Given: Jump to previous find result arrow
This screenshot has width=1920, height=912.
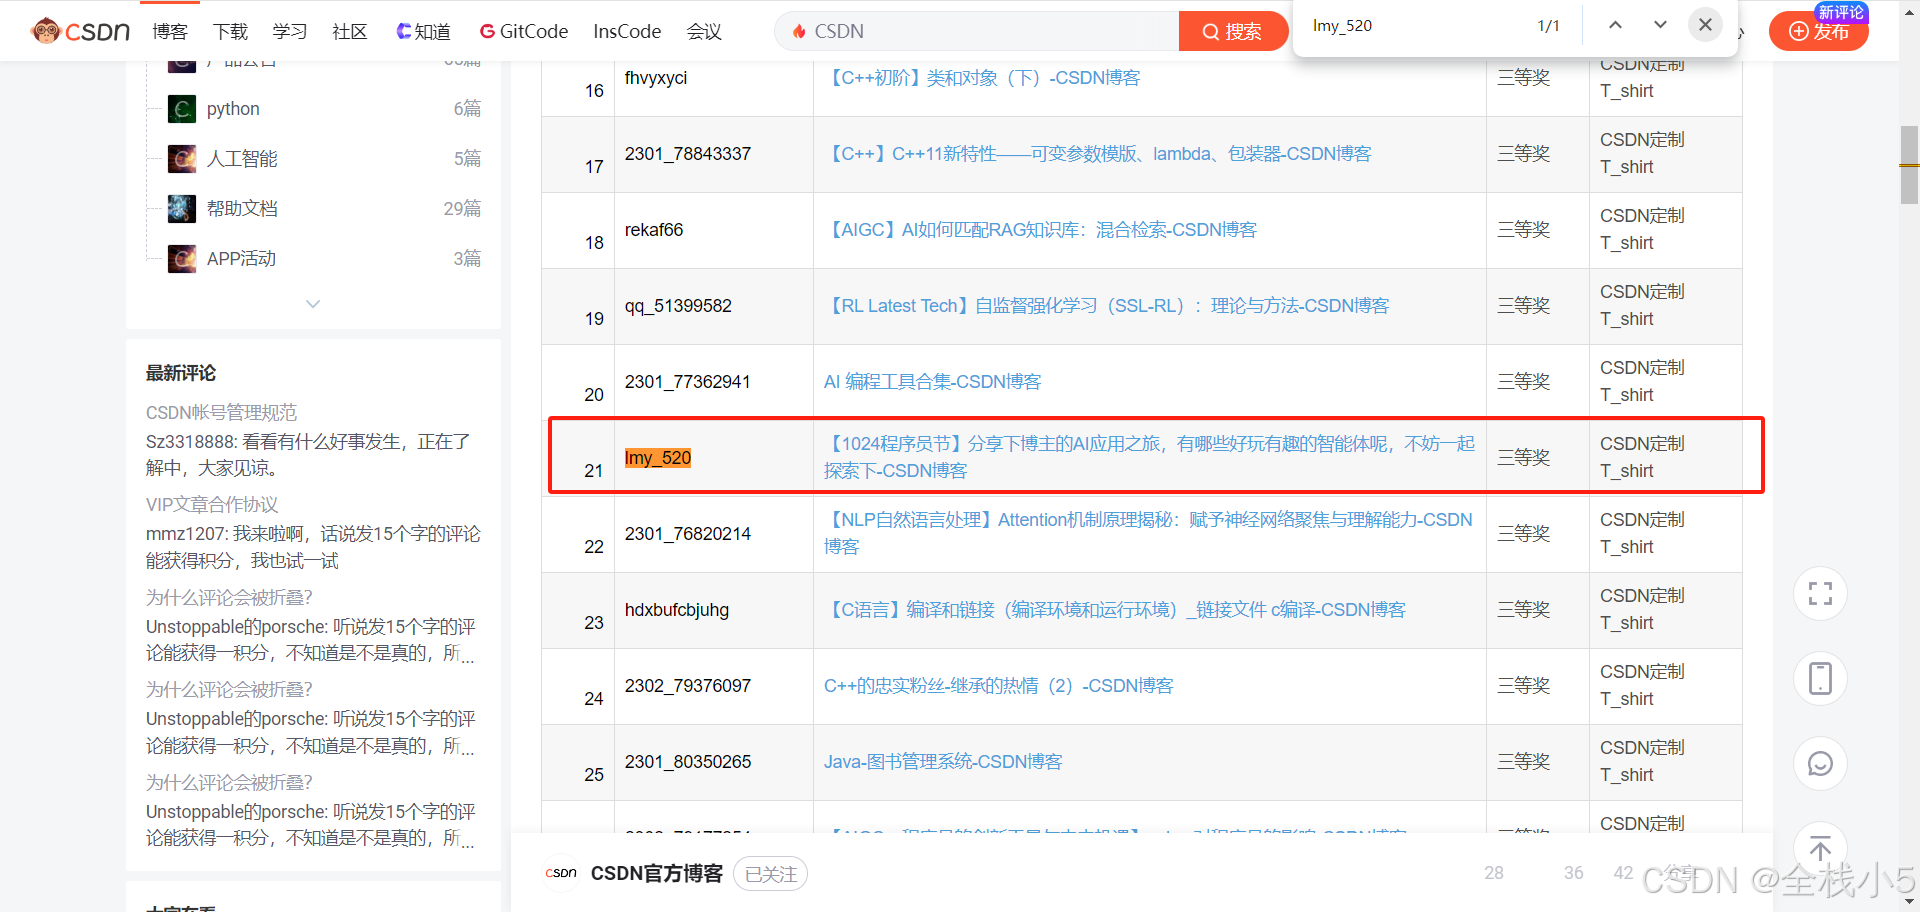Looking at the screenshot, I should 1615,25.
